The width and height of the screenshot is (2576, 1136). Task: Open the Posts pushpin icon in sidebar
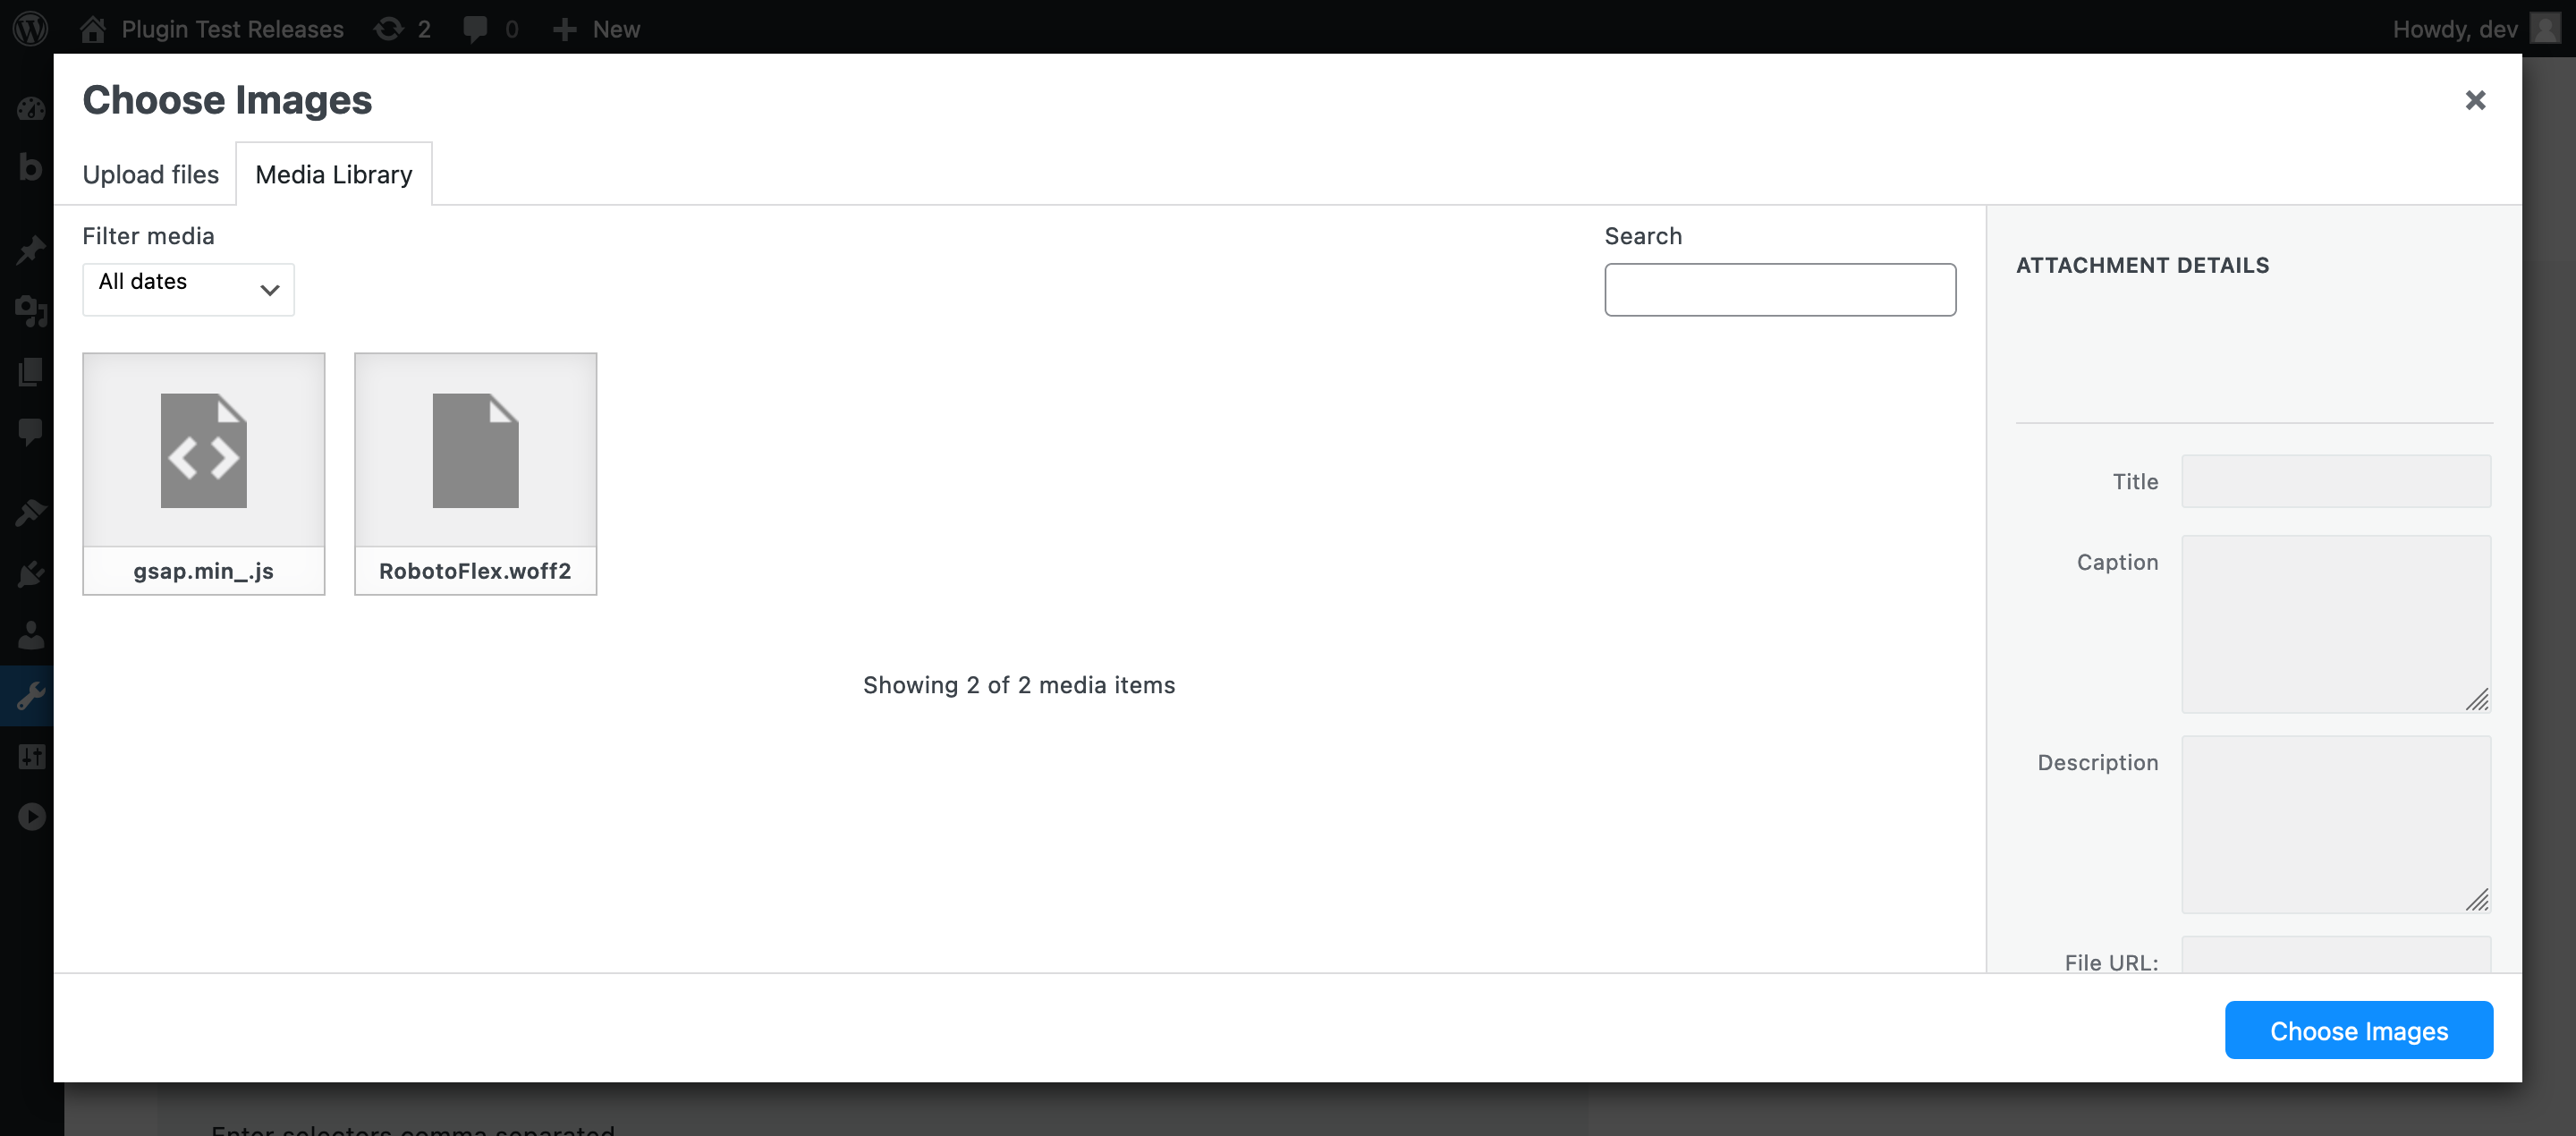pos(31,249)
